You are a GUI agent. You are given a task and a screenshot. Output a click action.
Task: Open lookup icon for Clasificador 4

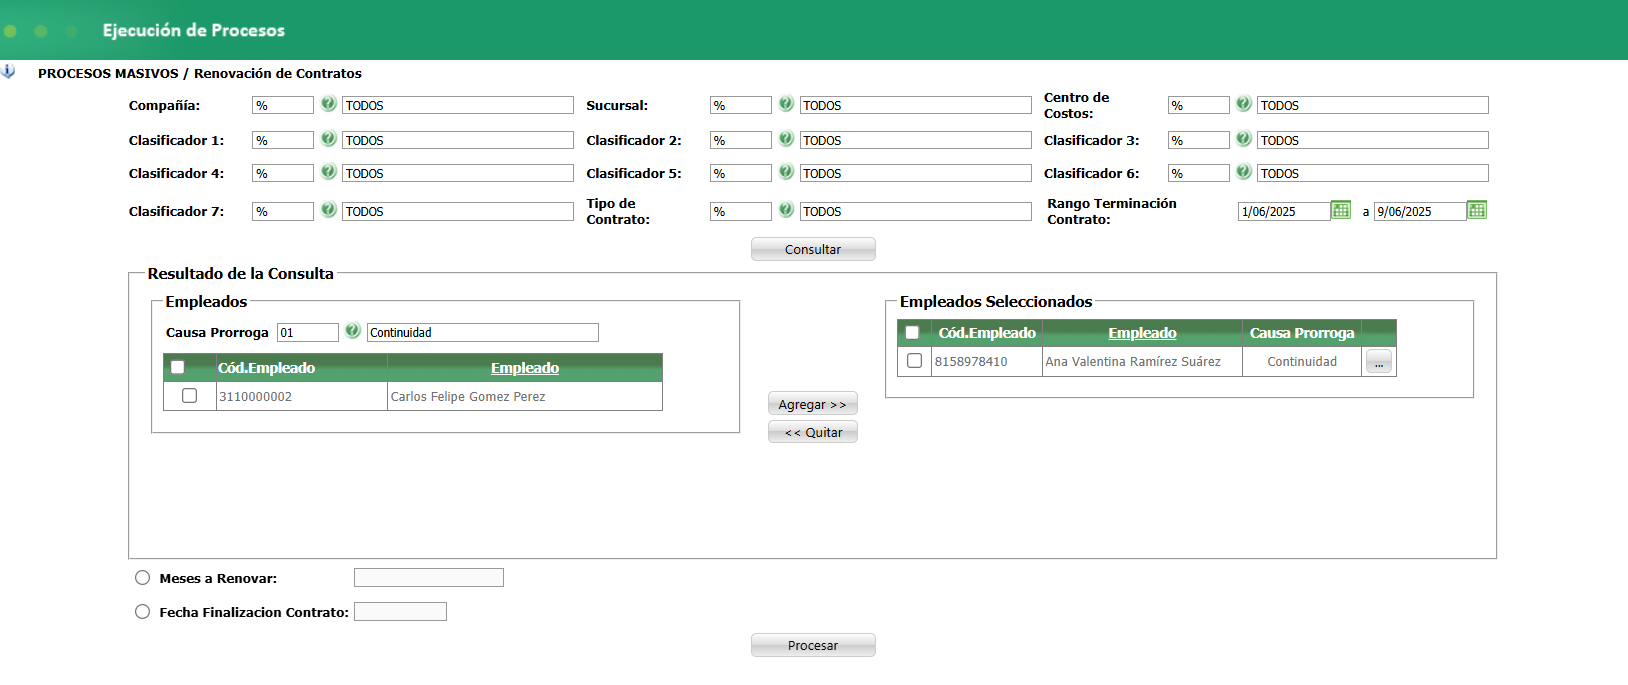328,172
